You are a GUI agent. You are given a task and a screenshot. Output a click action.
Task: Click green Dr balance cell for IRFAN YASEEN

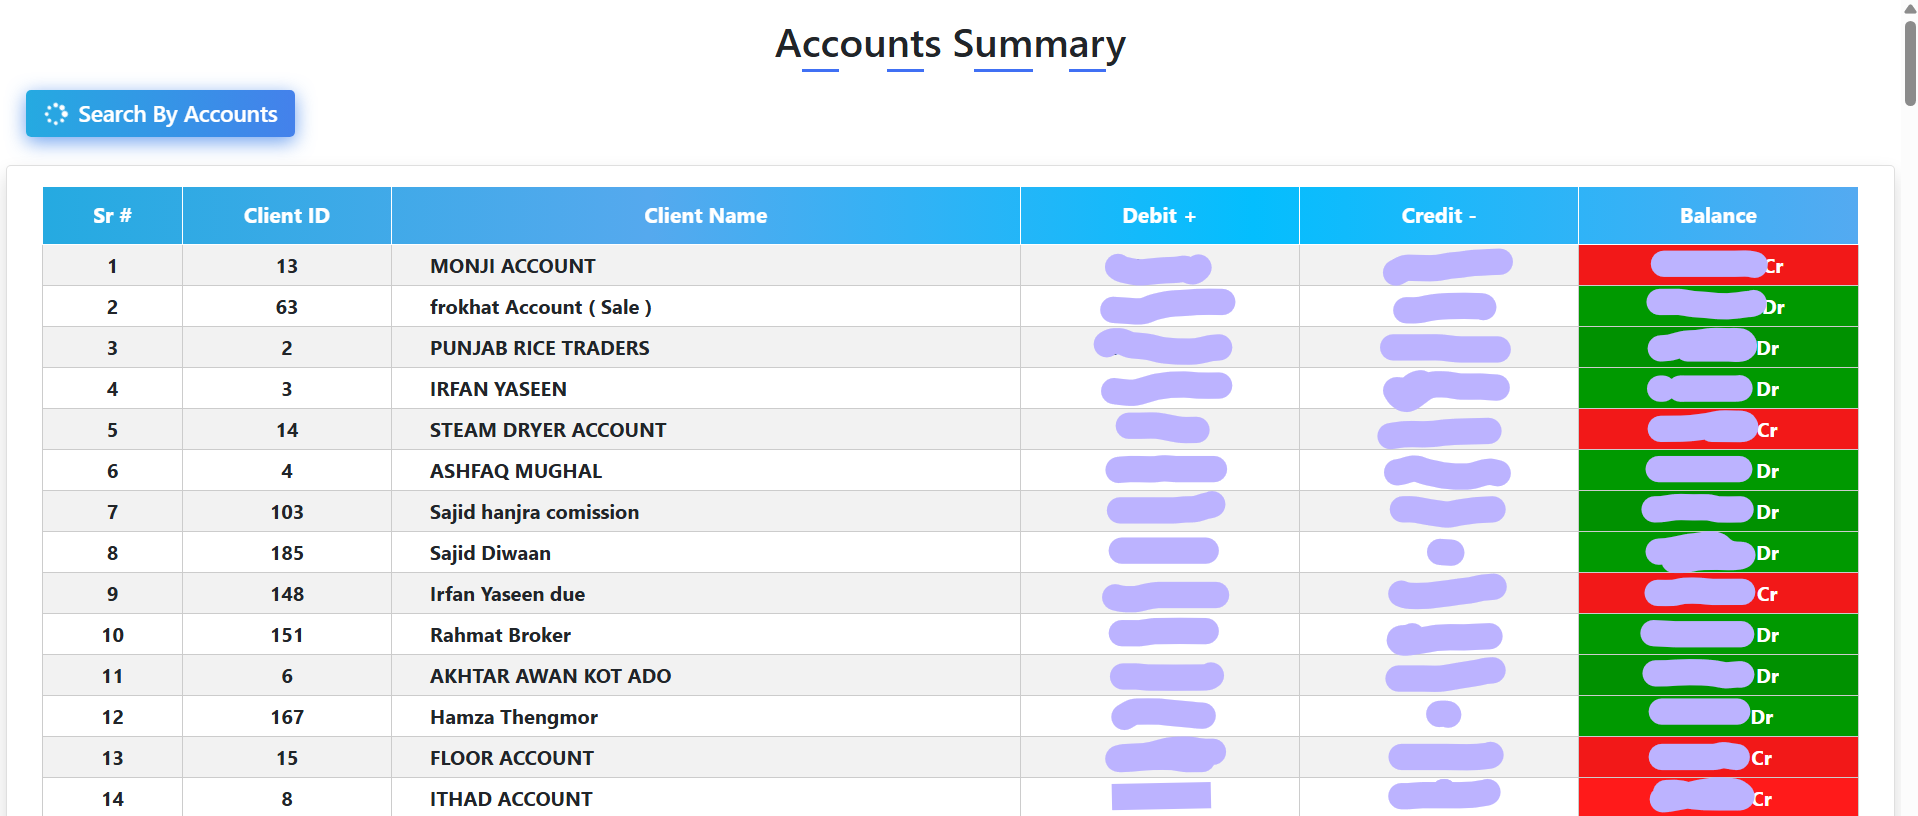(1718, 388)
